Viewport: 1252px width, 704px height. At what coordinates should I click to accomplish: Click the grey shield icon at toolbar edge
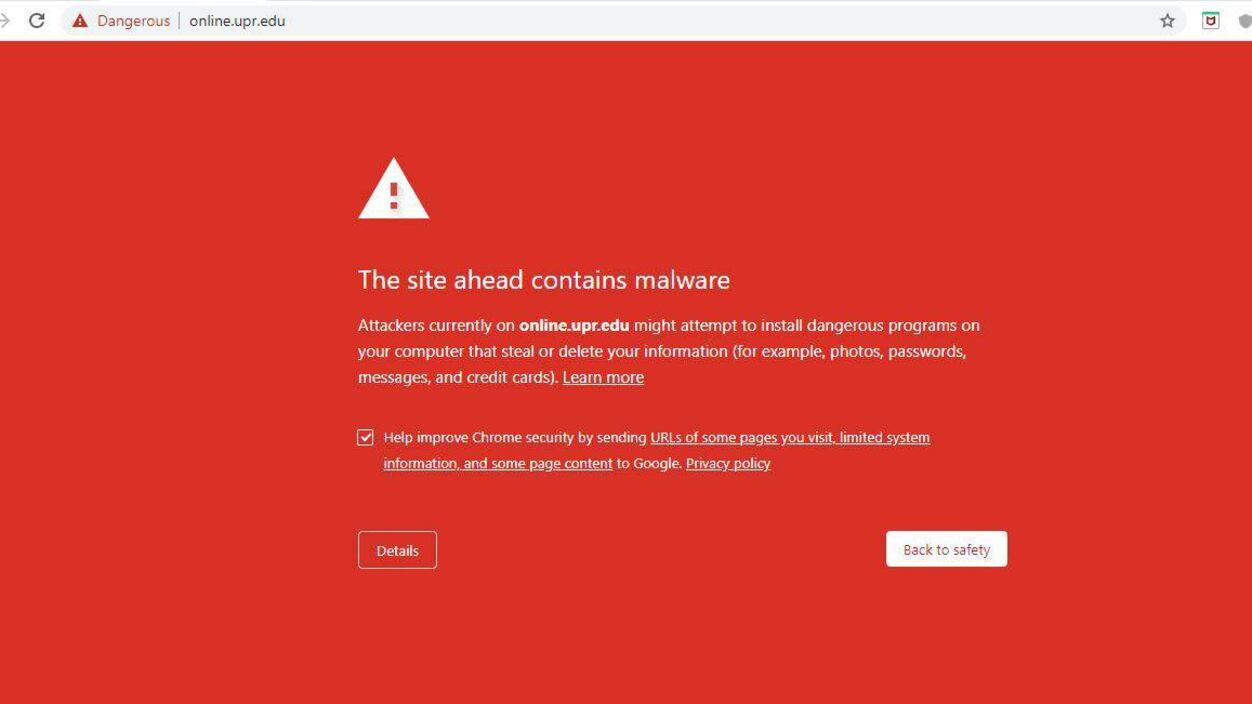[1245, 20]
